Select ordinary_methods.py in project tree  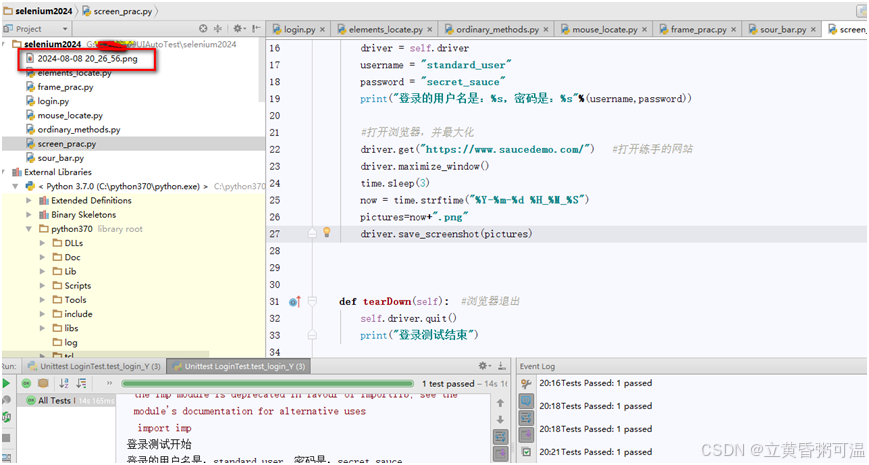pyautogui.click(x=79, y=130)
